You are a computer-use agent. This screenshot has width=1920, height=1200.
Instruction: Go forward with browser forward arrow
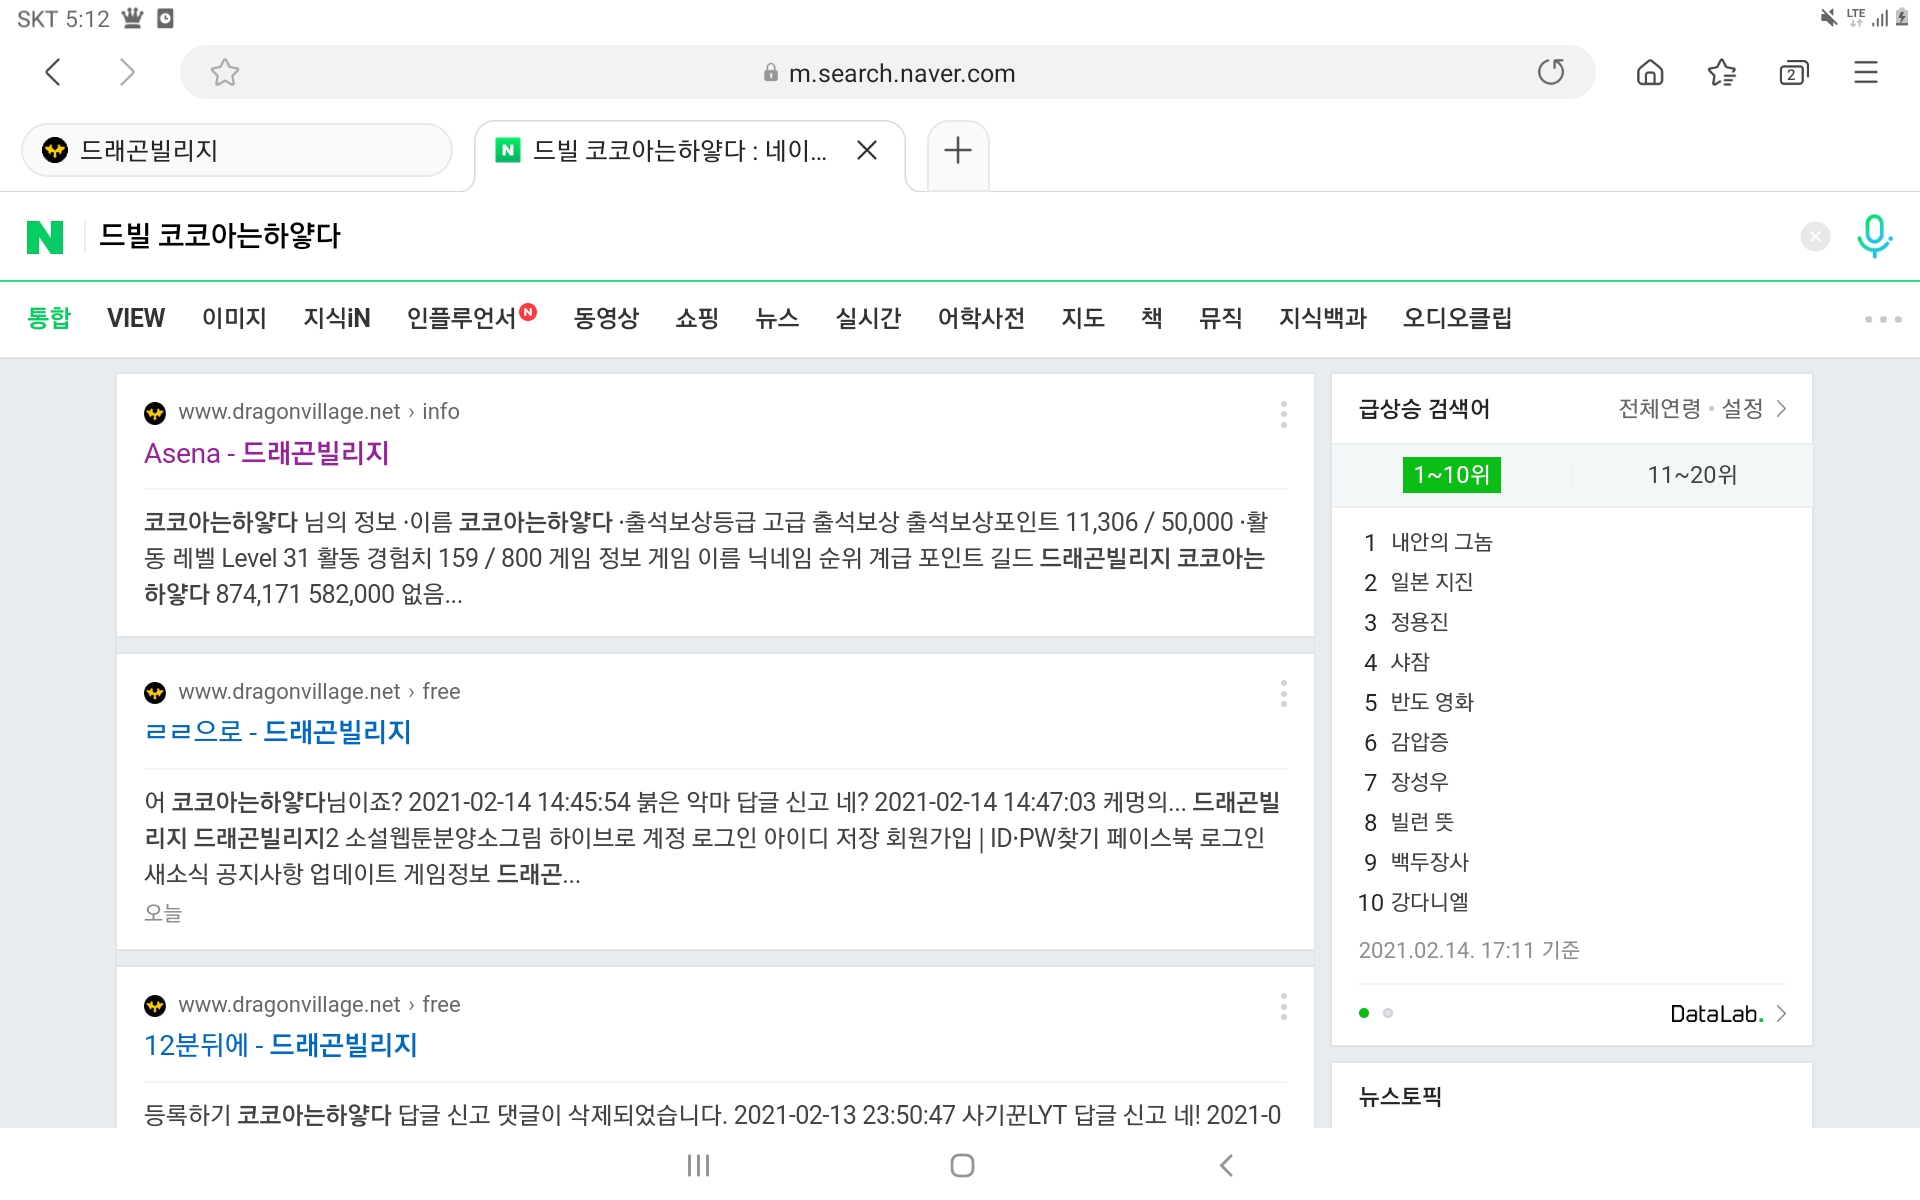click(126, 72)
